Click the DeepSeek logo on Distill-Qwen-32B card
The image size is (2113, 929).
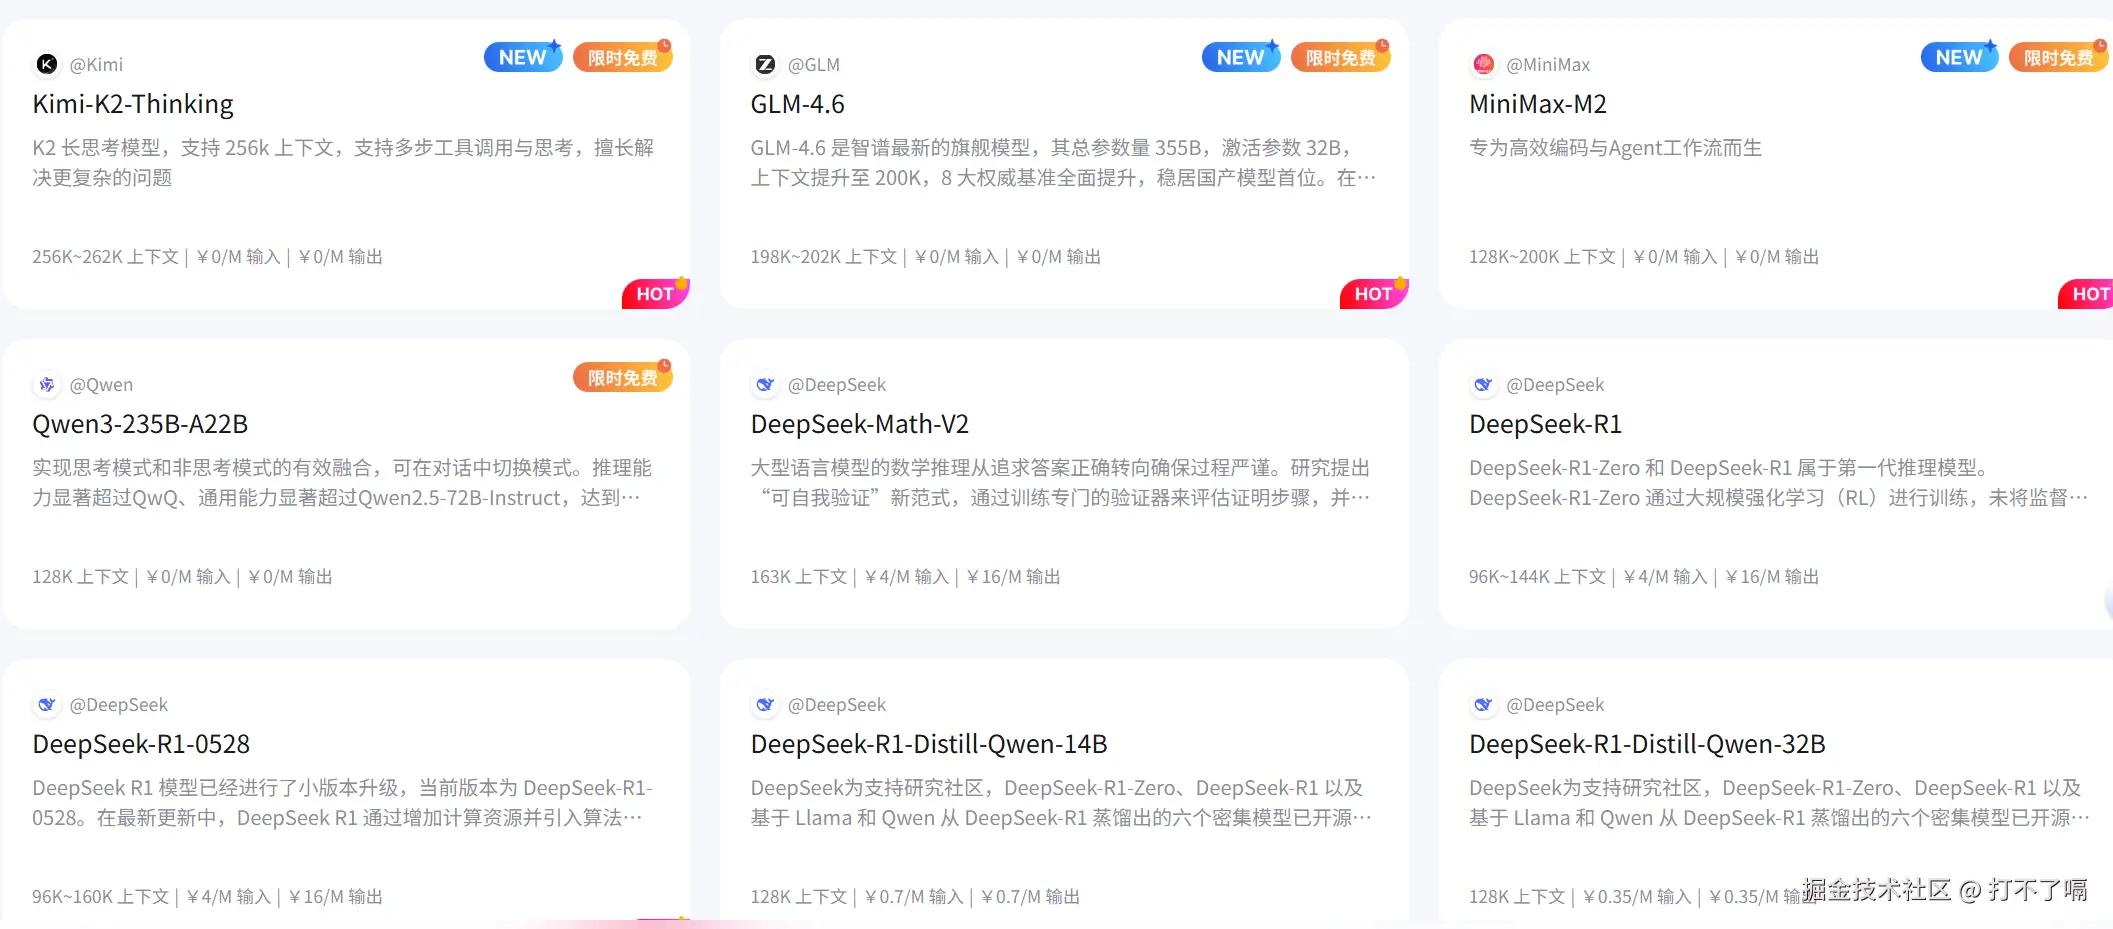tap(1483, 705)
